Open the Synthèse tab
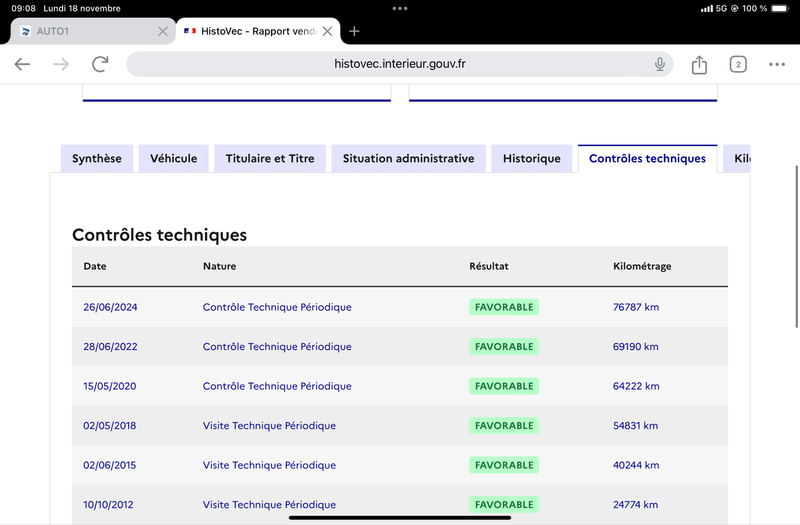The height and width of the screenshot is (525, 800). [x=97, y=159]
